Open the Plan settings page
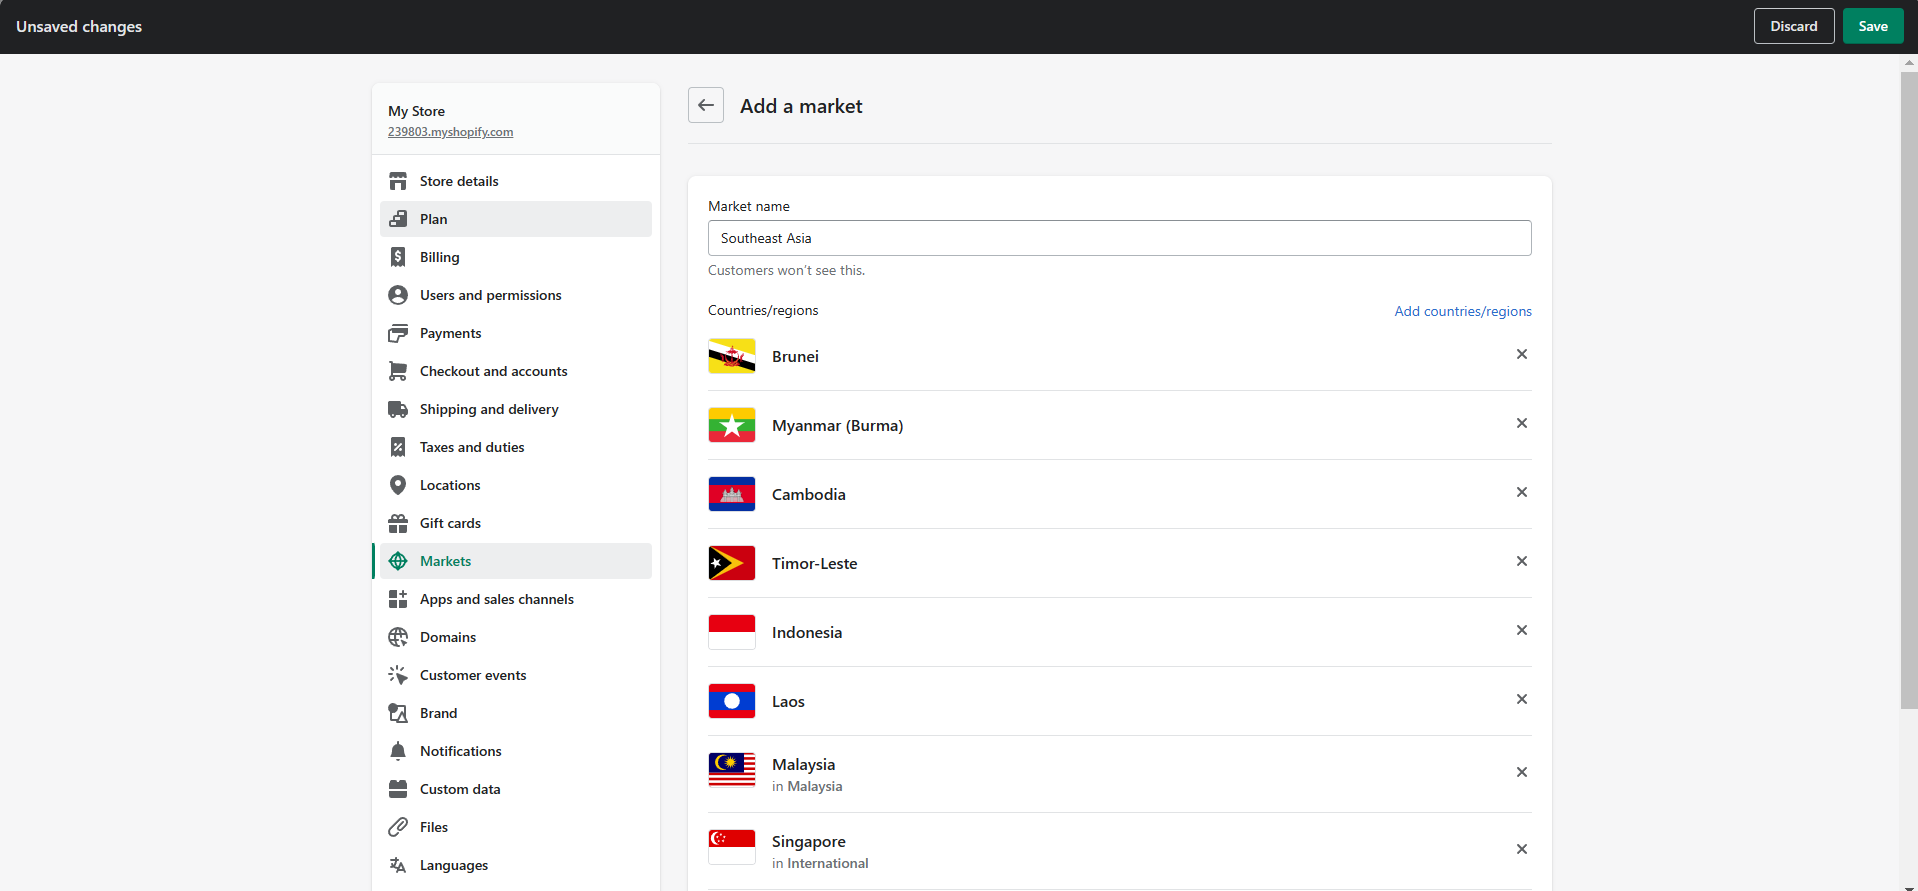This screenshot has width=1918, height=891. [516, 219]
